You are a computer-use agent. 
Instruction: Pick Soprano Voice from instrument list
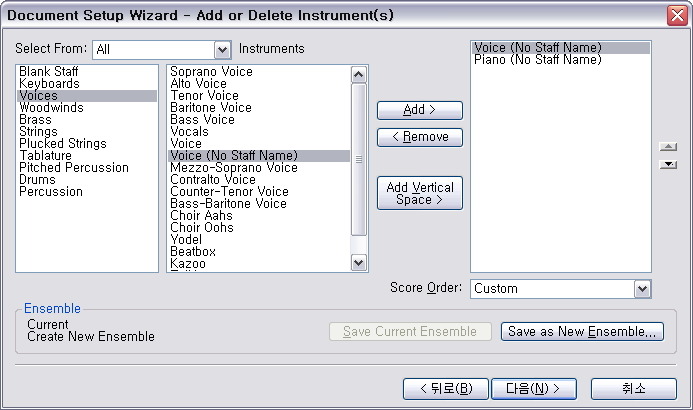point(211,72)
